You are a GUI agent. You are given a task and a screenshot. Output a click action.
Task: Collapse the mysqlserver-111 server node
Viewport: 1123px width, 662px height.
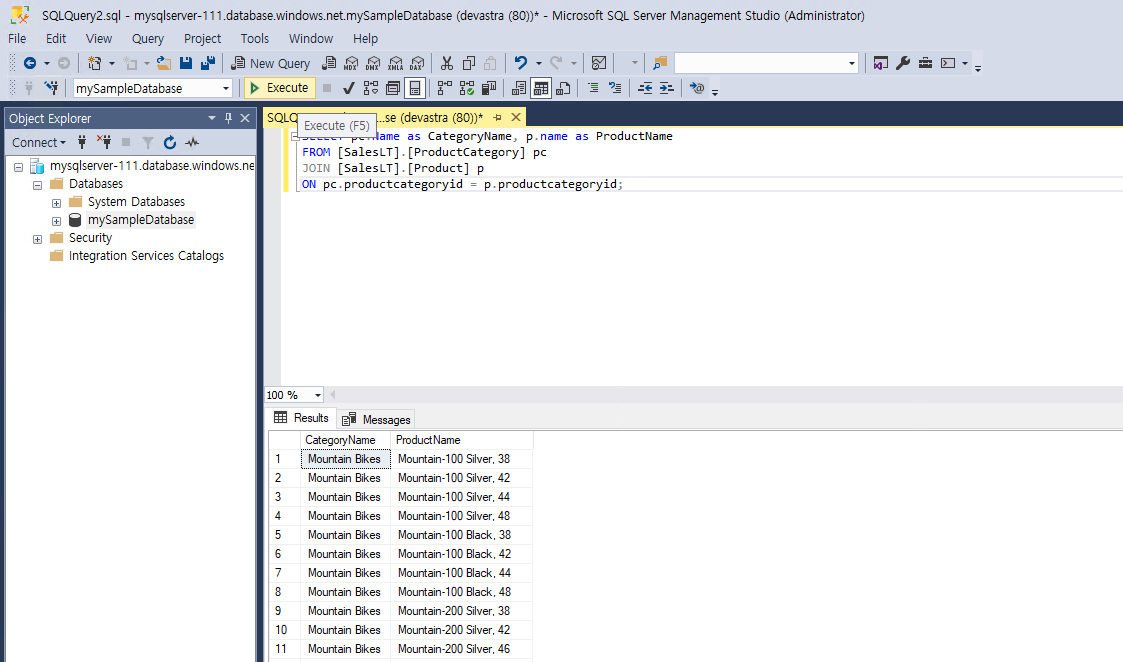tap(19, 168)
